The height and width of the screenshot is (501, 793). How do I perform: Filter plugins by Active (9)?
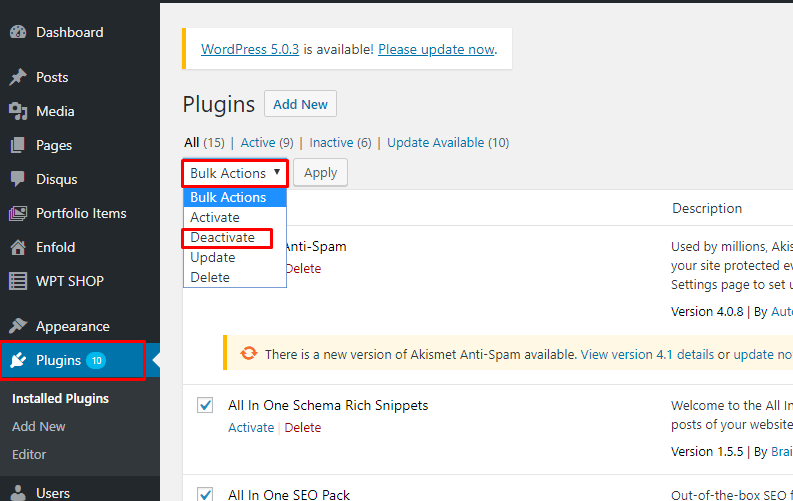tap(267, 143)
